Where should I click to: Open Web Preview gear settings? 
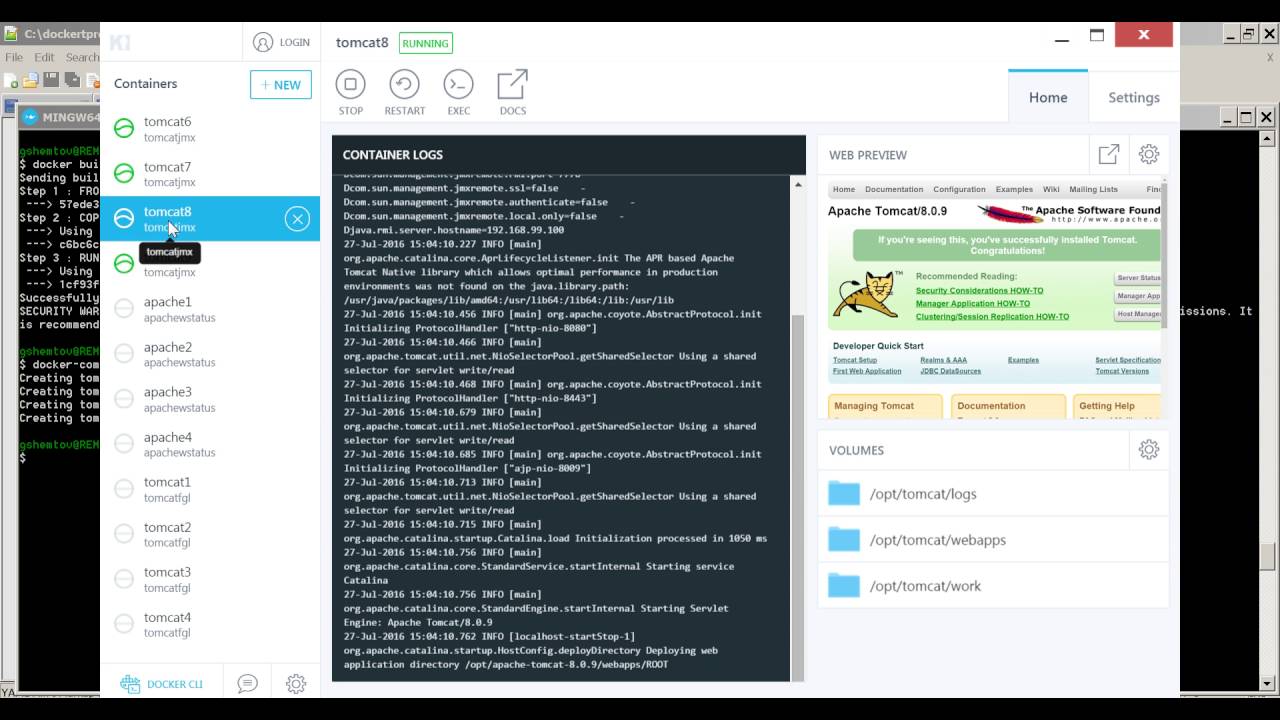click(1149, 154)
